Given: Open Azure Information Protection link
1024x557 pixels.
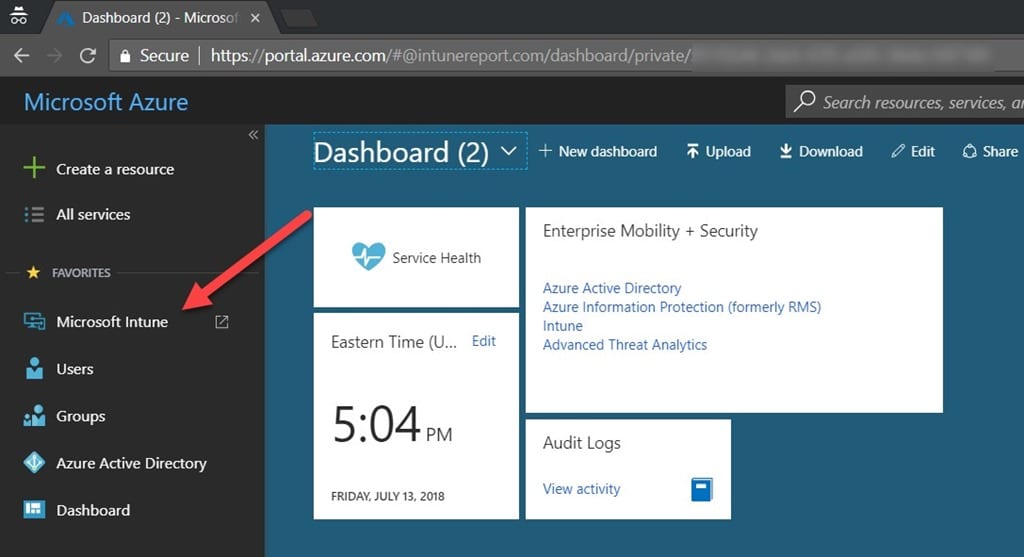Looking at the screenshot, I should [681, 307].
